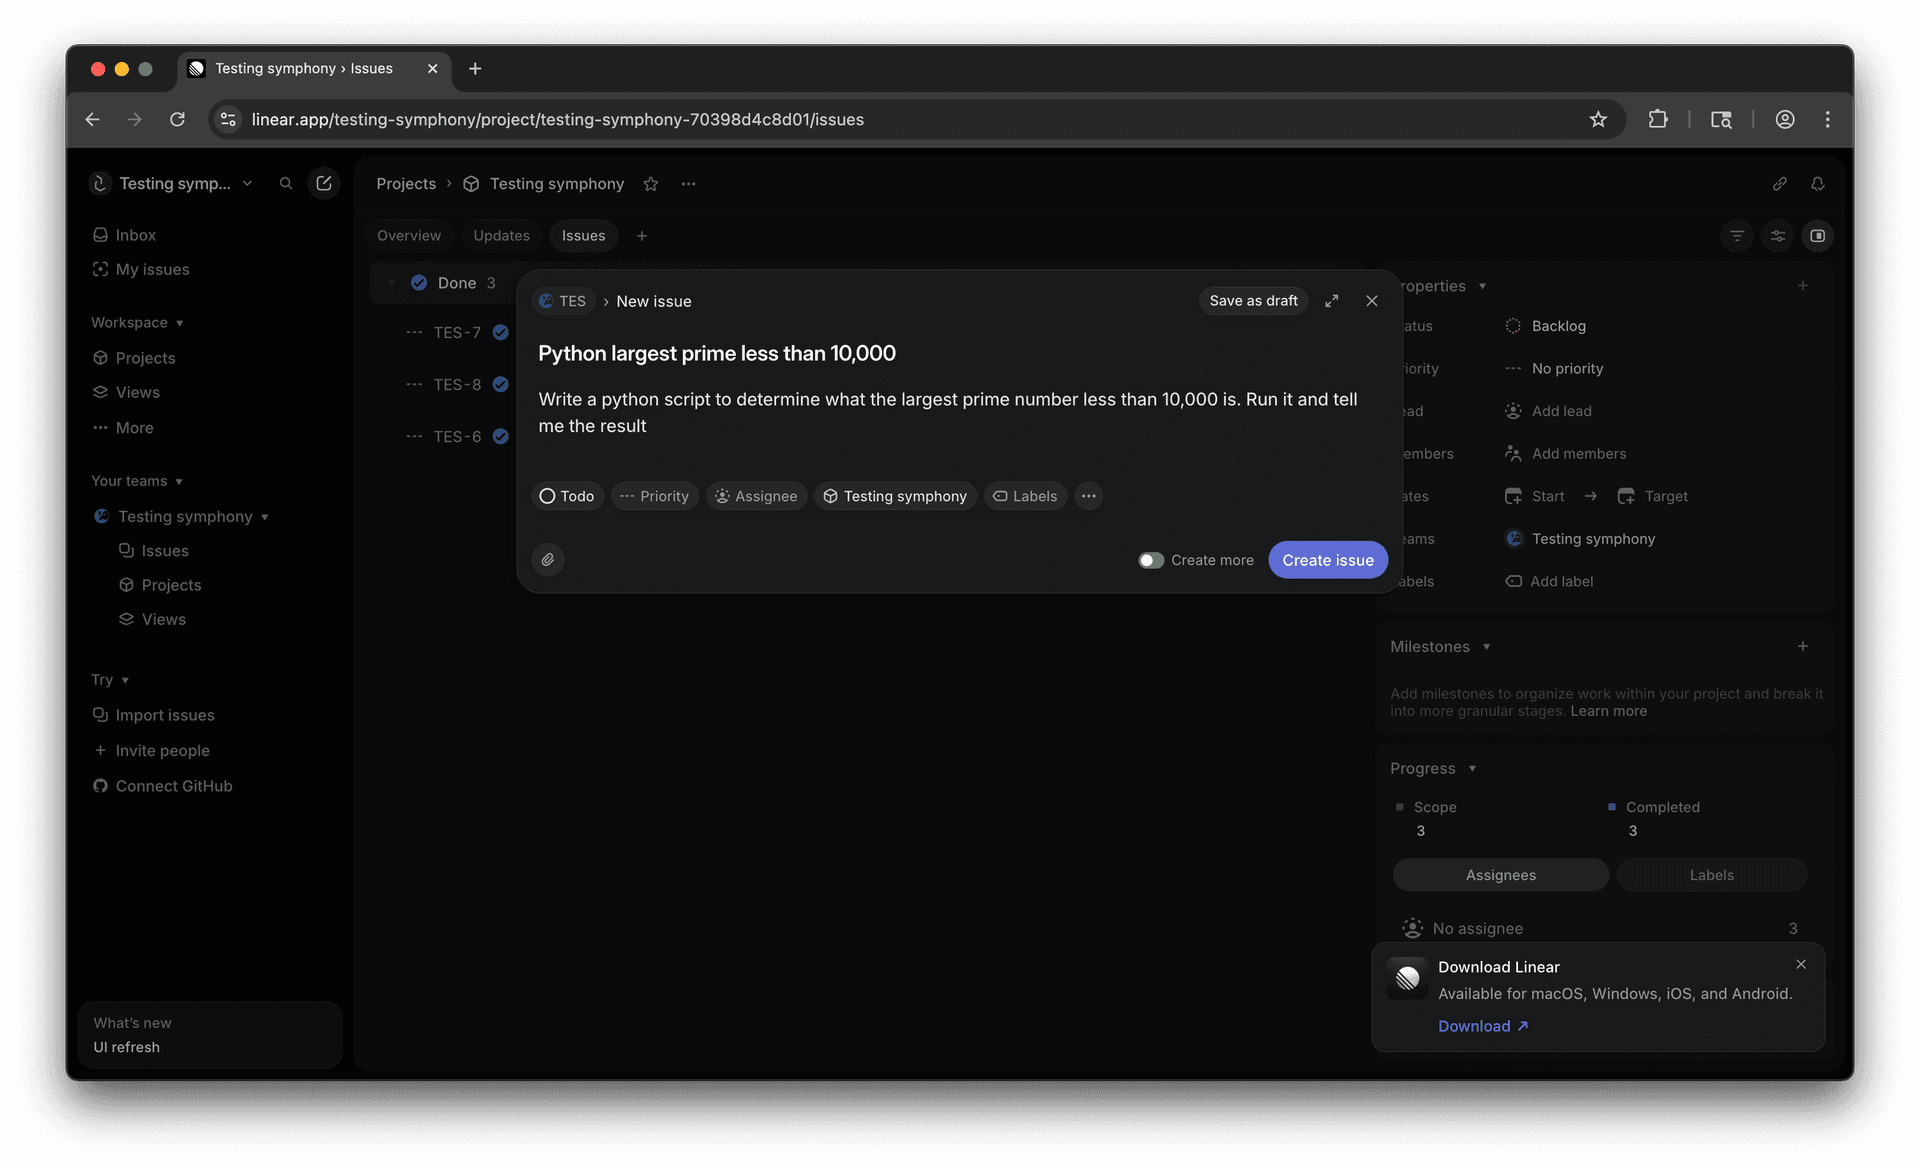This screenshot has width=1920, height=1168.
Task: Click the Download link in the Linear popup
Action: pos(1474,1026)
